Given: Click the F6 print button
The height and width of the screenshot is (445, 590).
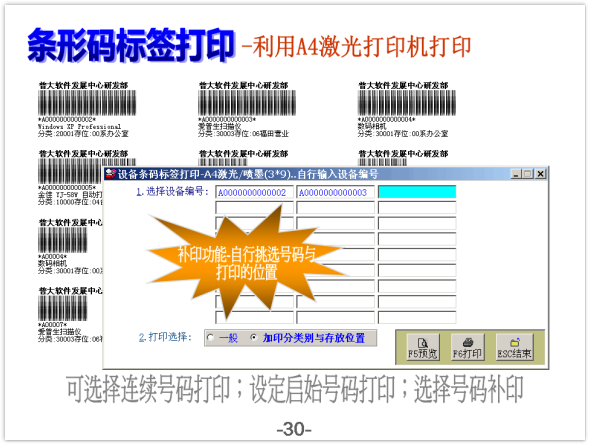Looking at the screenshot, I should point(467,347).
